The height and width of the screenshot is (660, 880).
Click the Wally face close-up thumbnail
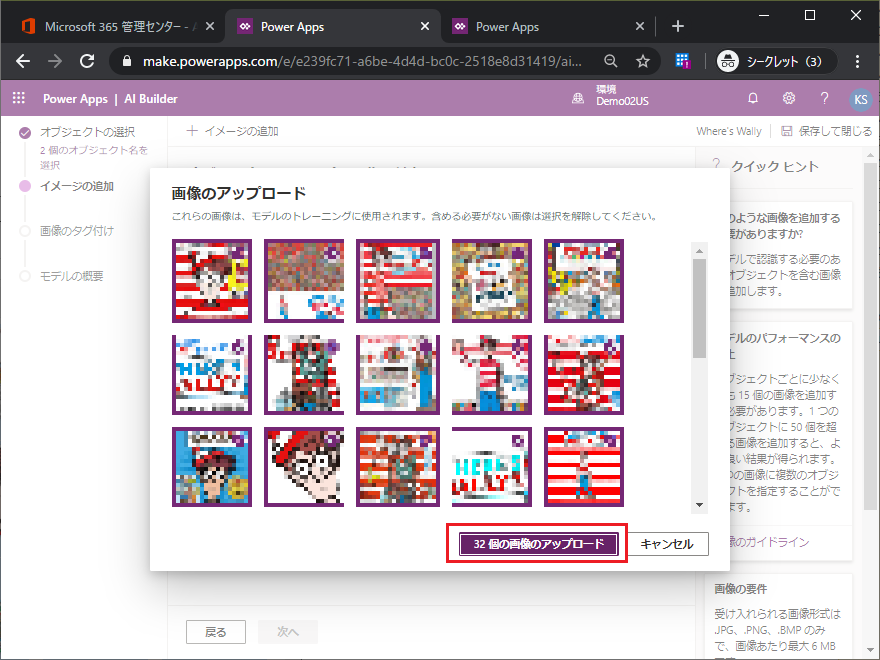click(304, 467)
